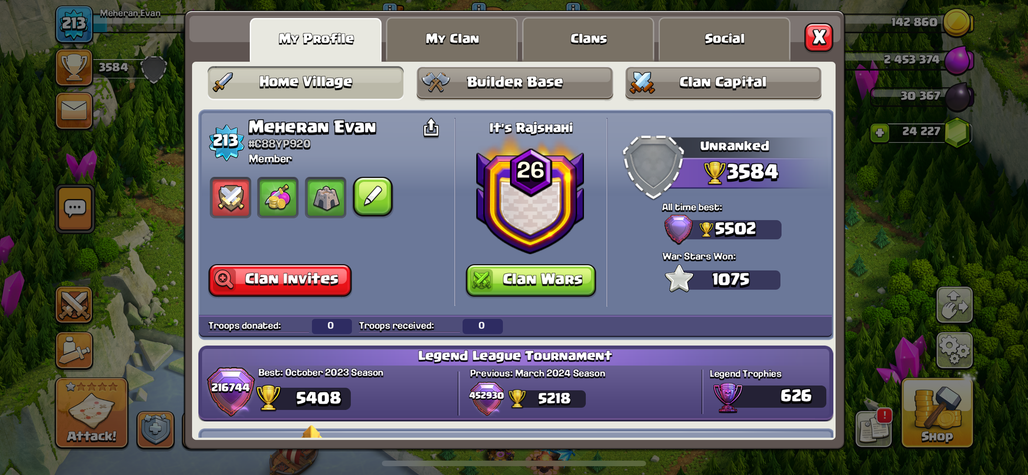The image size is (1028, 475).
Task: Select the Builder Base view
Action: (515, 83)
